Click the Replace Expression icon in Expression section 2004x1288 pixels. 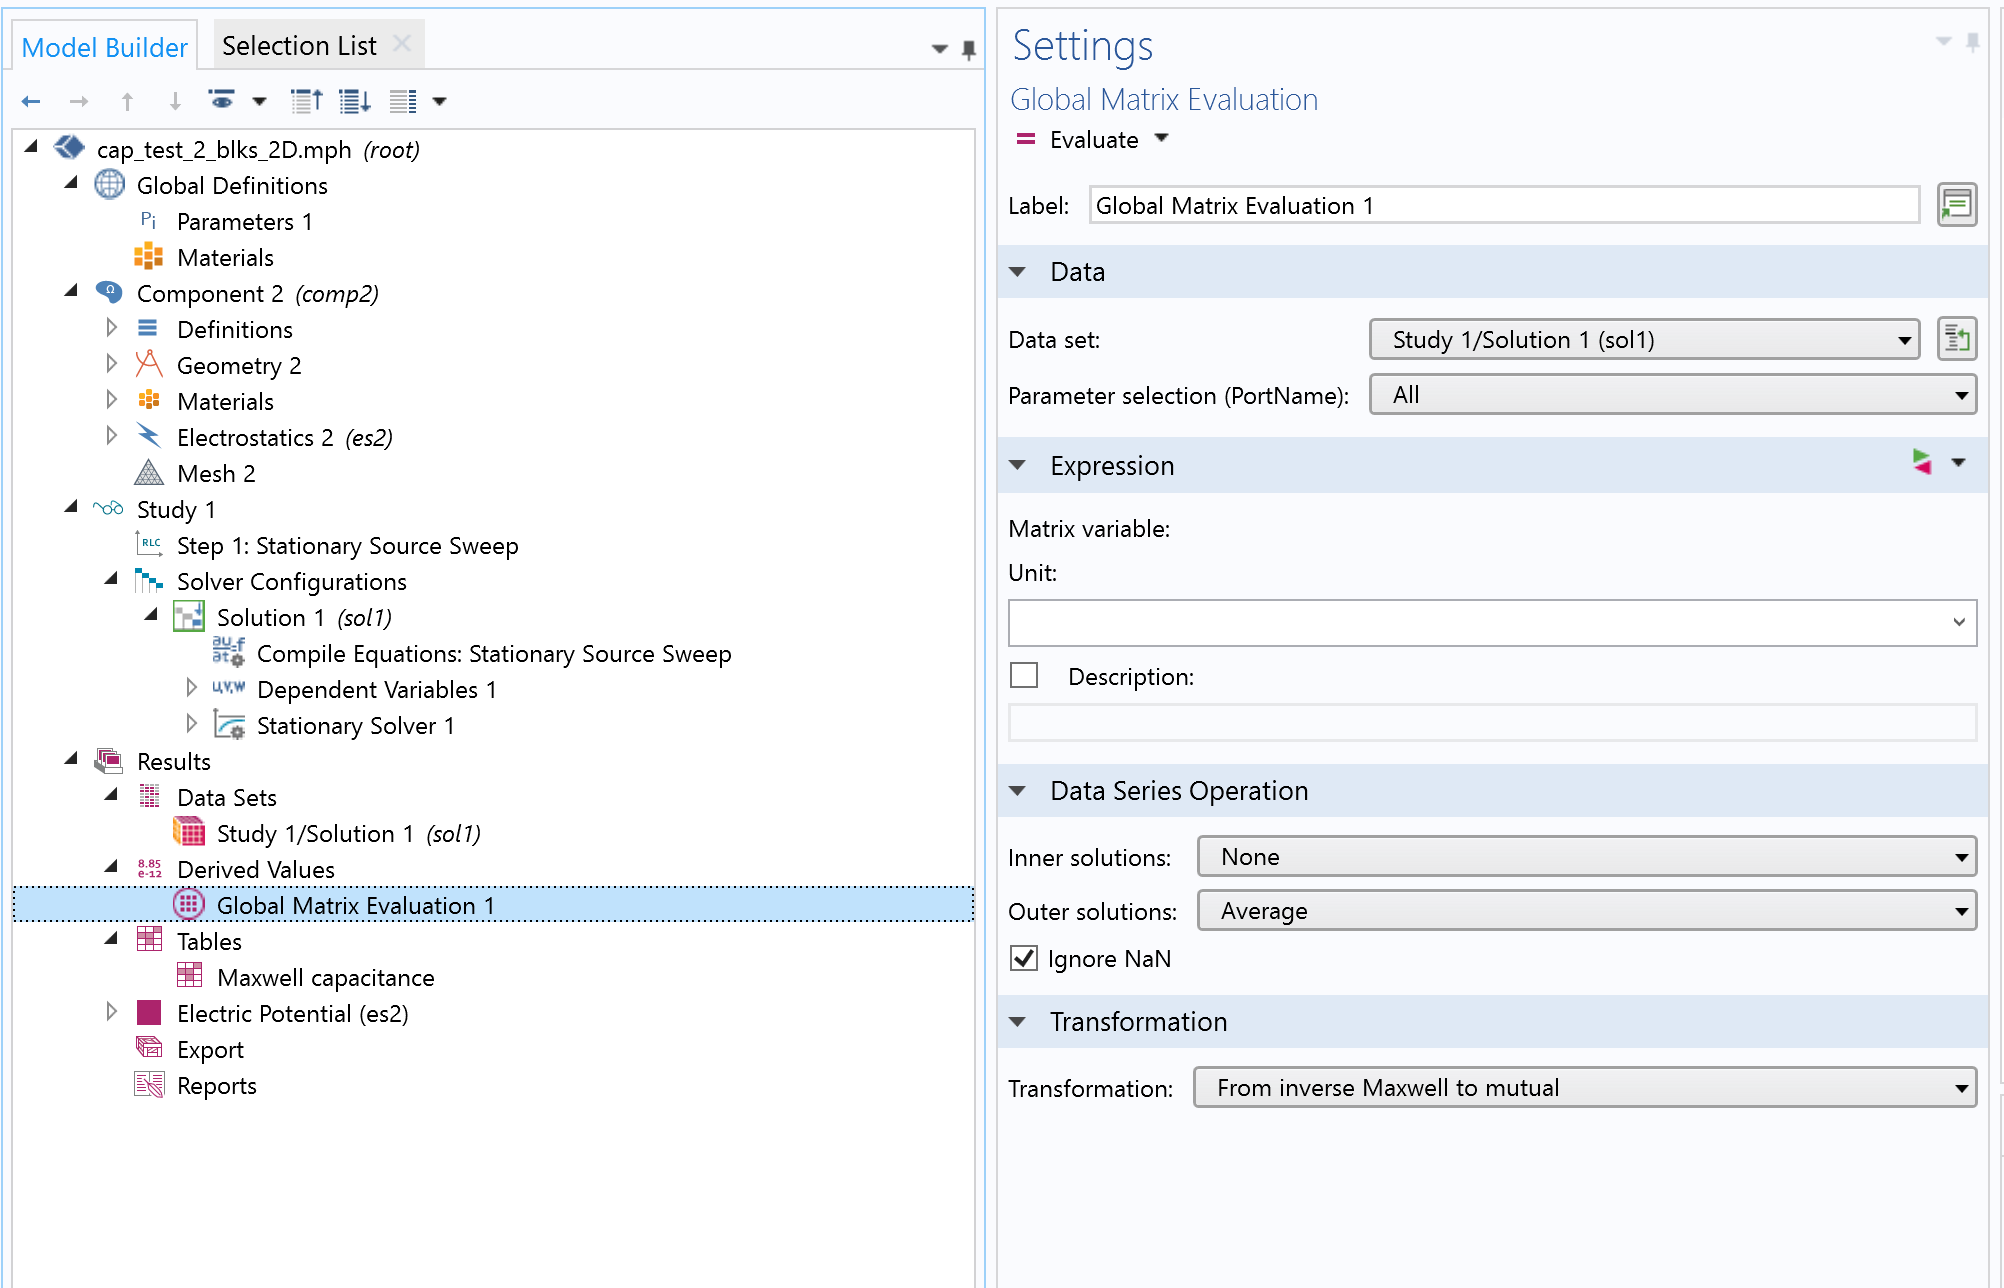point(1921,463)
